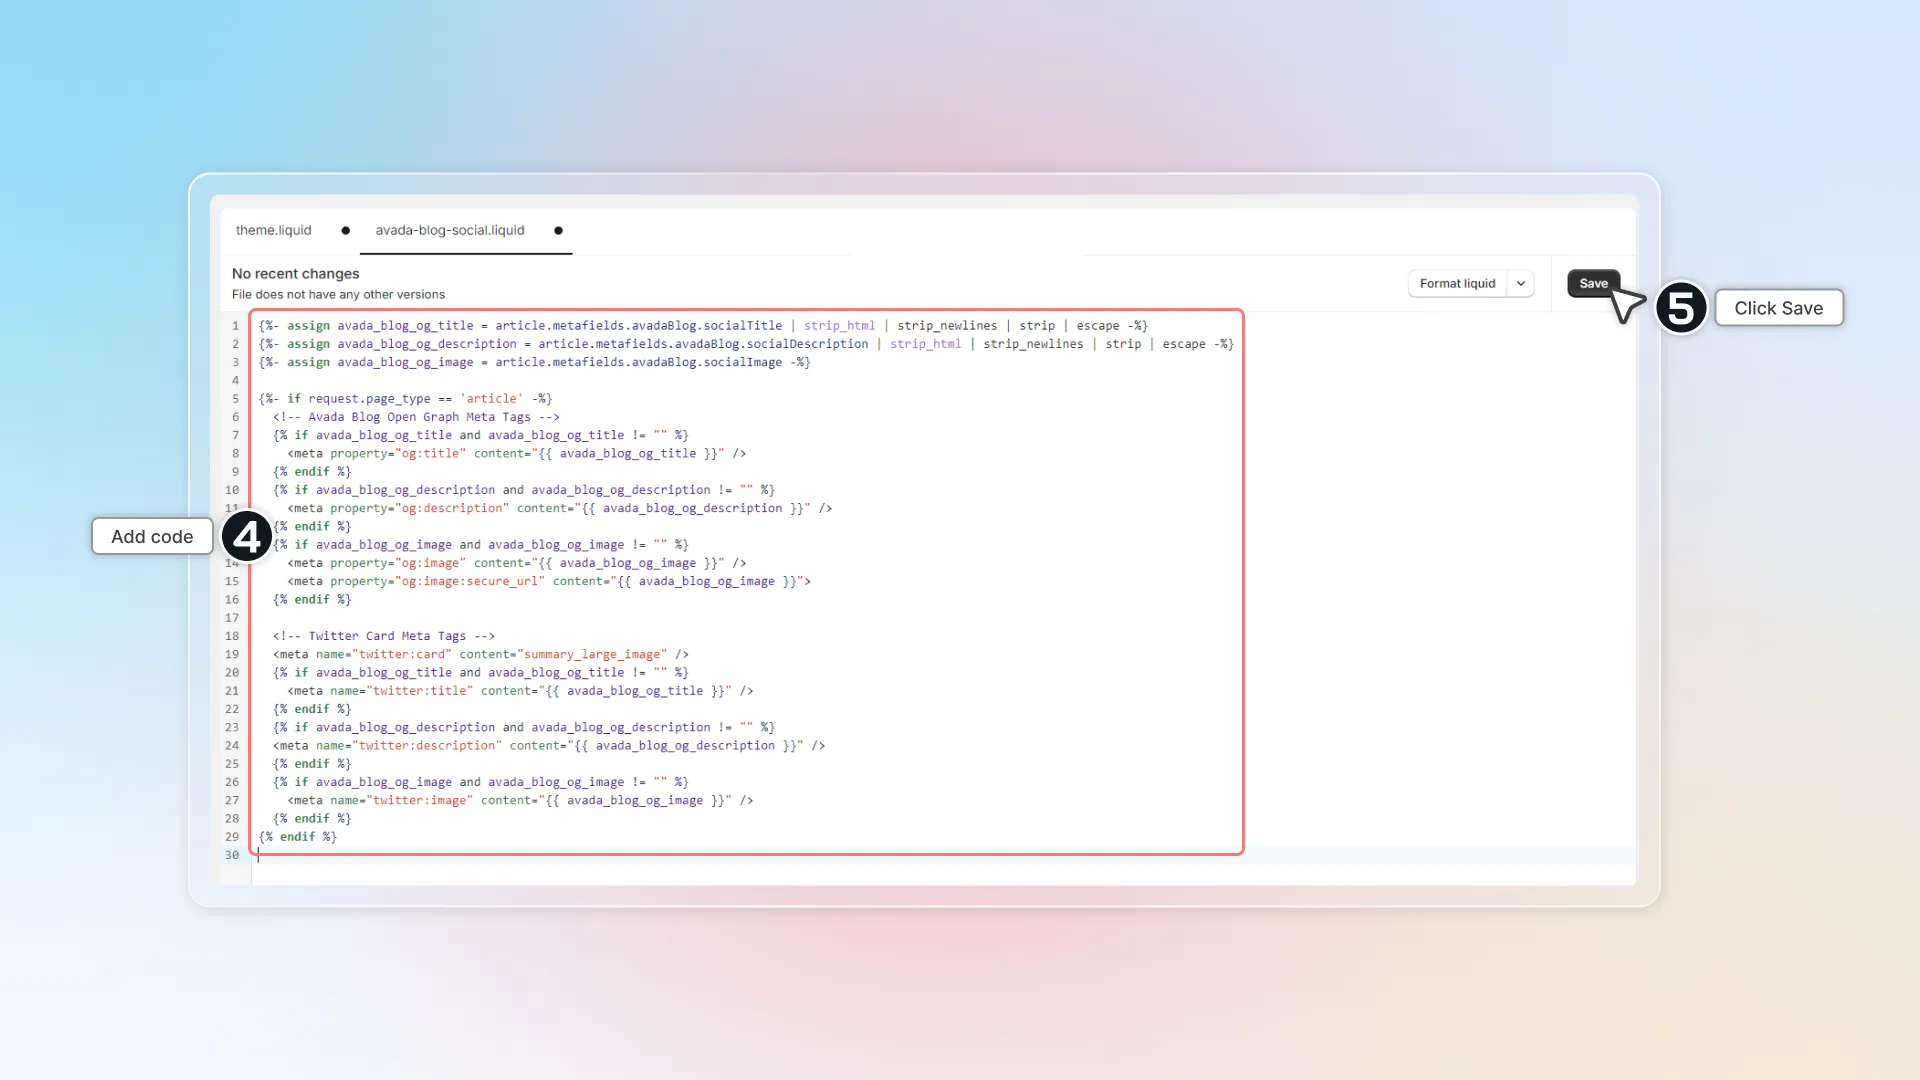The width and height of the screenshot is (1920, 1080).
Task: Click the unsaved dot beside avada-blog-social.liquid
Action: point(558,230)
